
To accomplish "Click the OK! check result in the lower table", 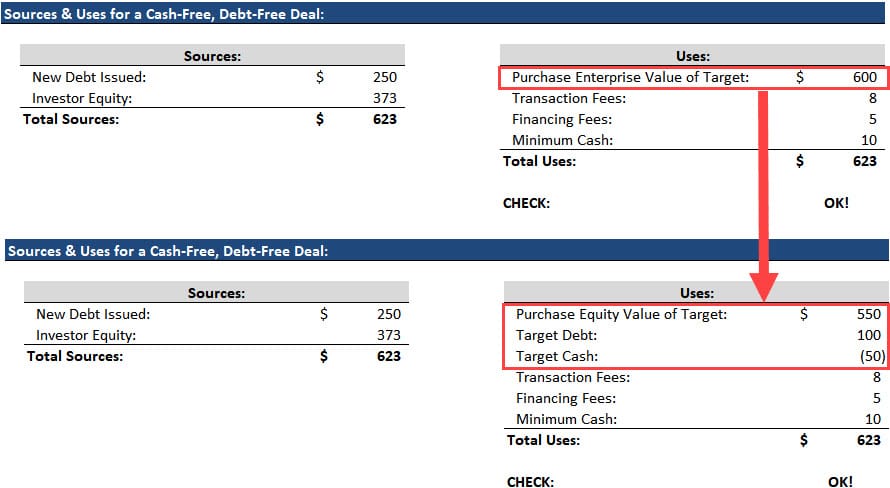I will point(840,481).
